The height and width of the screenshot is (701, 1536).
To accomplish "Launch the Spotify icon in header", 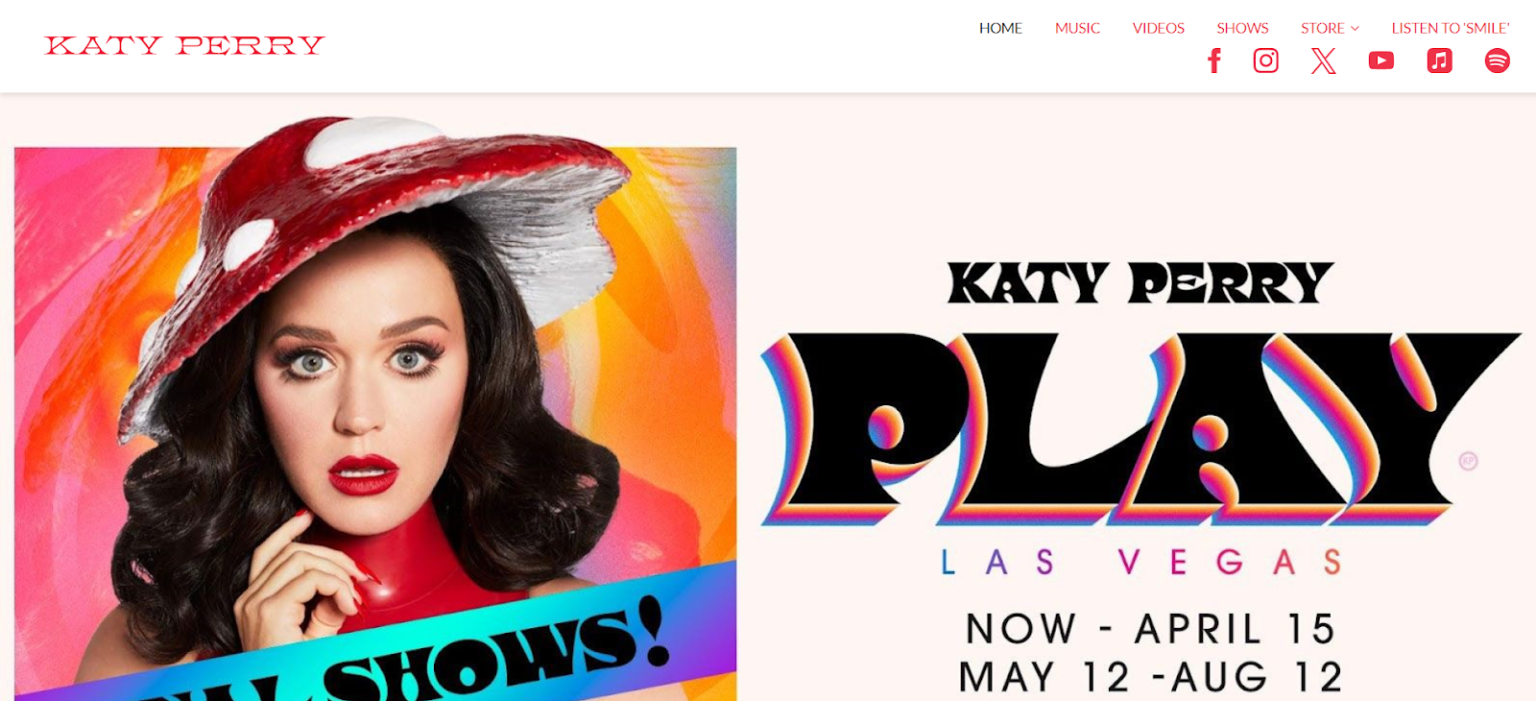I will click(x=1497, y=61).
